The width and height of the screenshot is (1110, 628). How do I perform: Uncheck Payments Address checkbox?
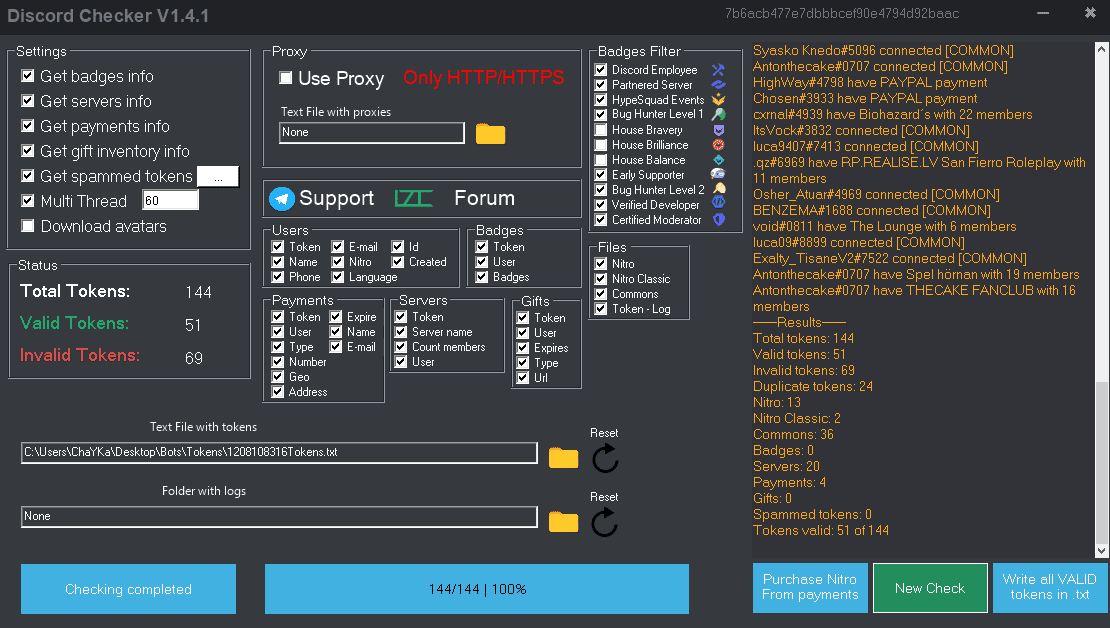278,392
